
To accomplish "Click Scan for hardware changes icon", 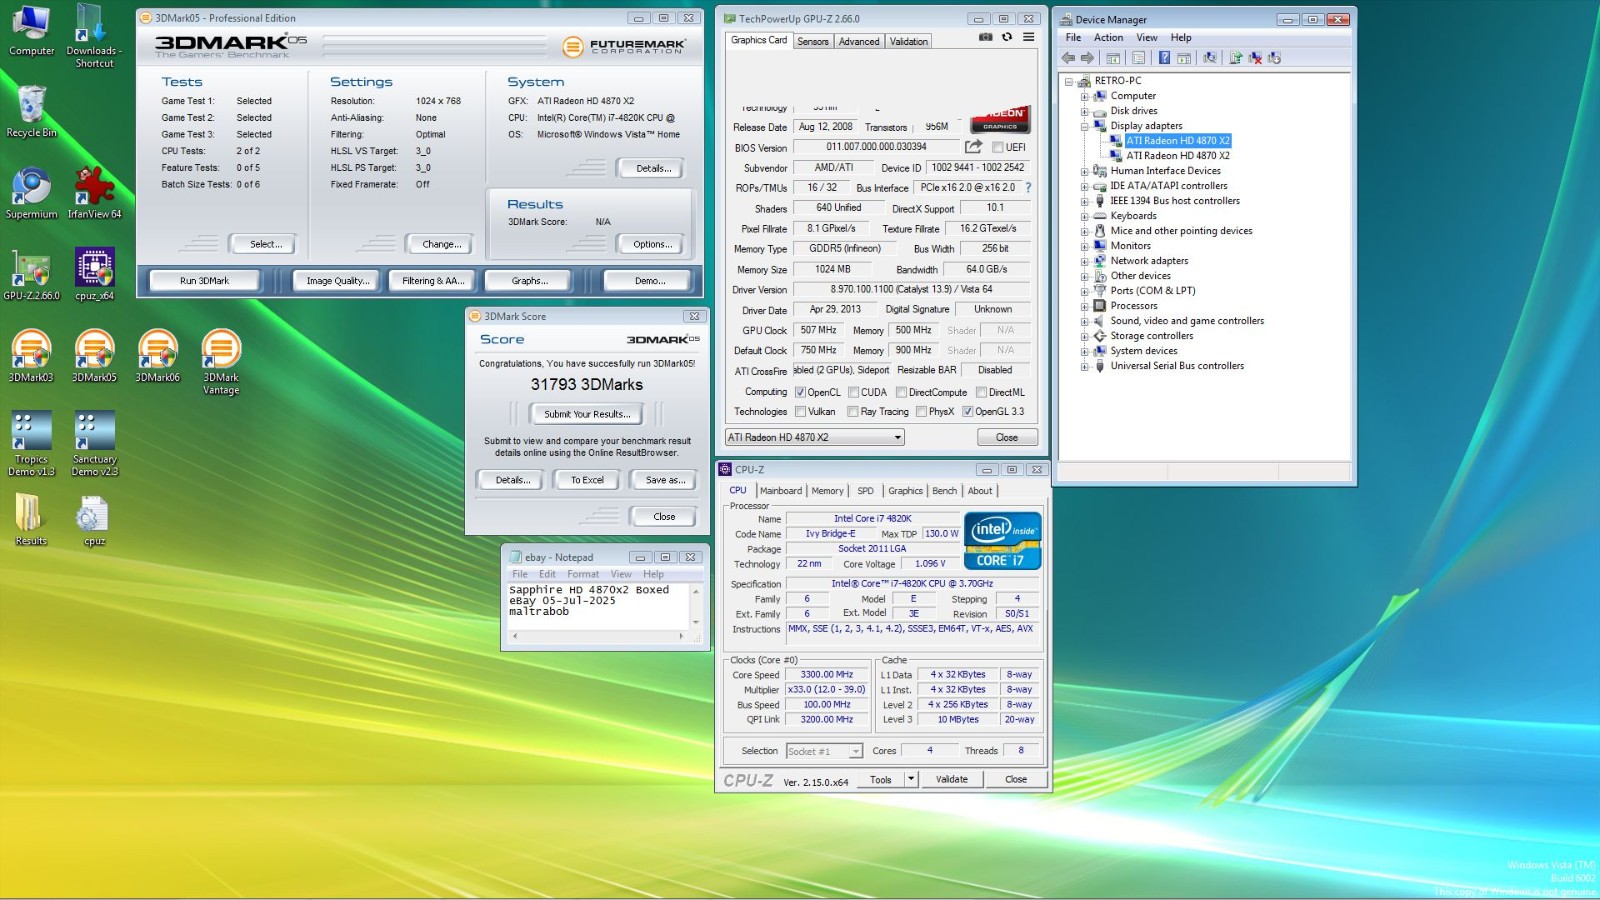I will click(x=1210, y=58).
